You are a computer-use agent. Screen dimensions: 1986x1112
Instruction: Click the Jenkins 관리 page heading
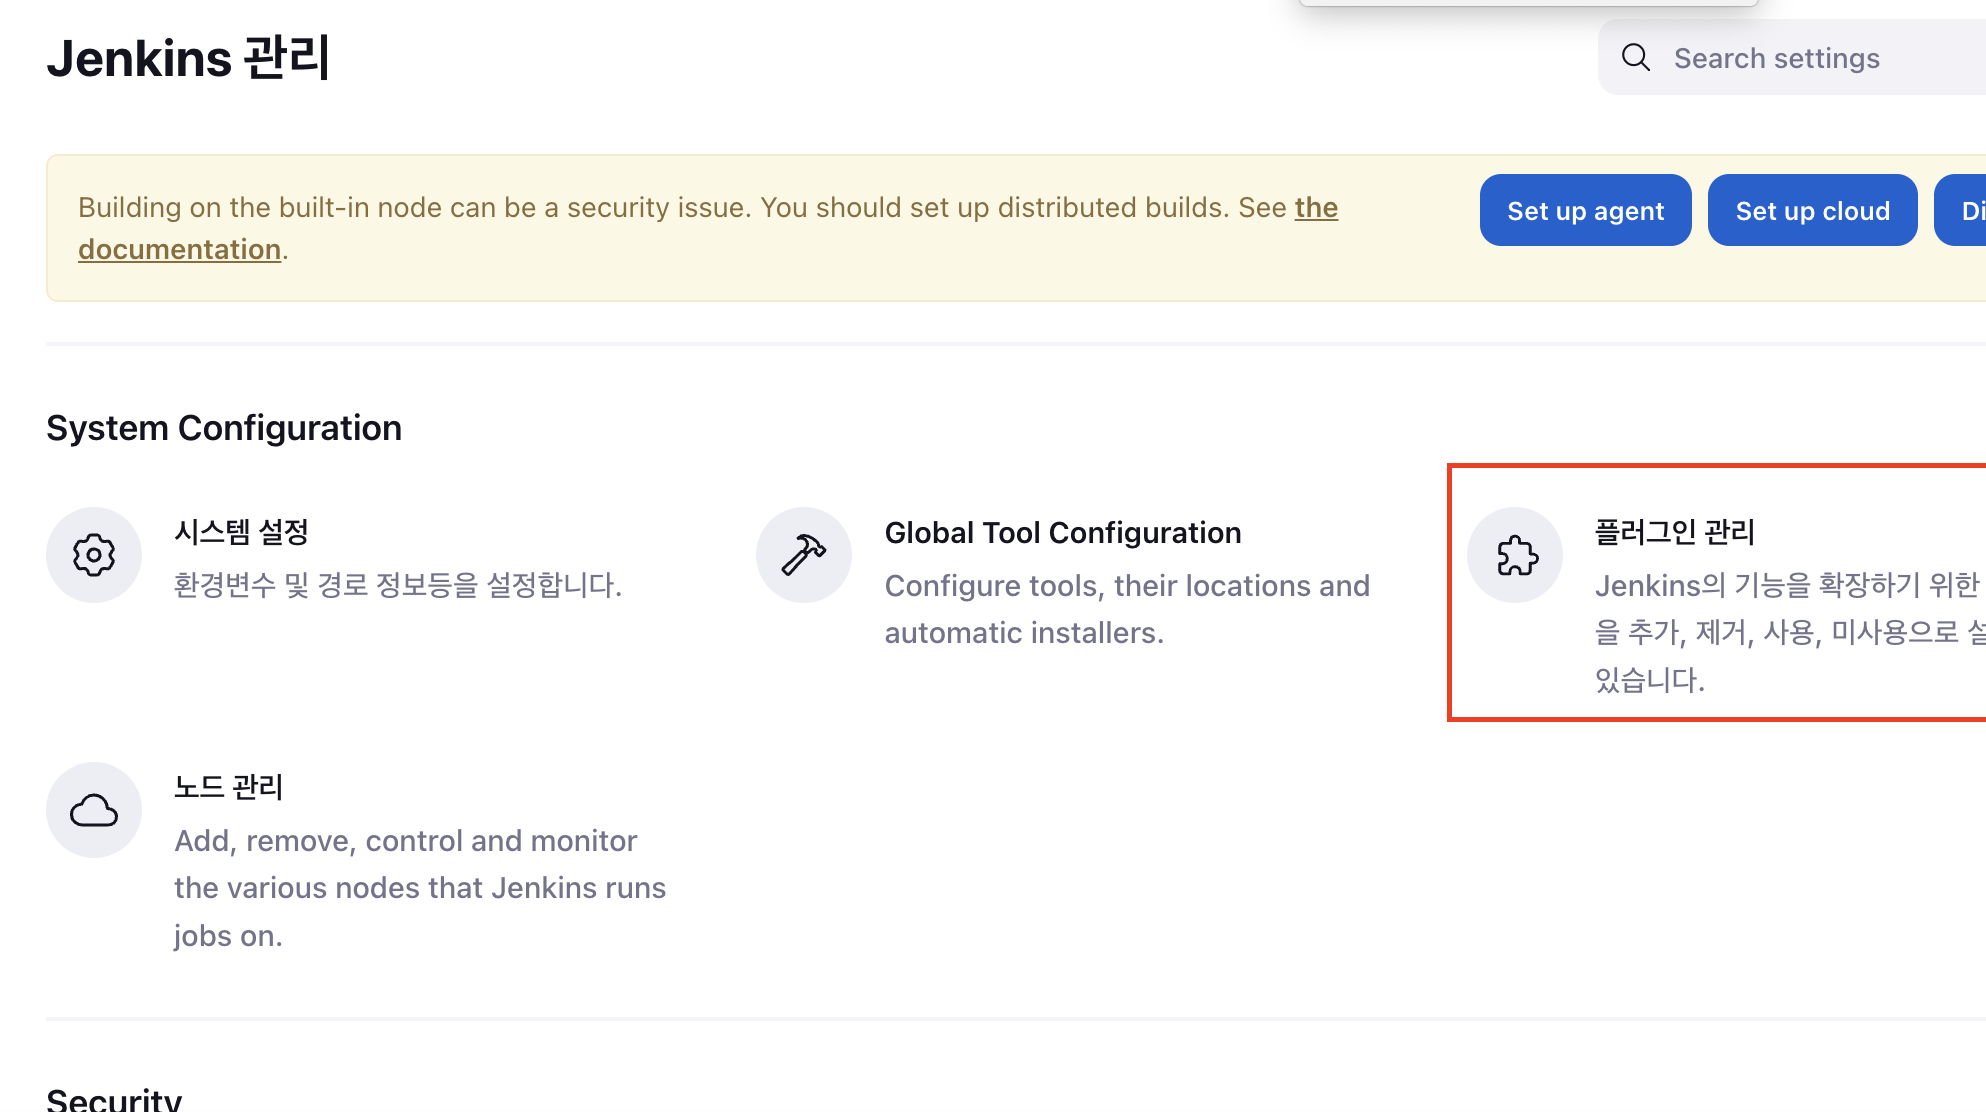188,58
